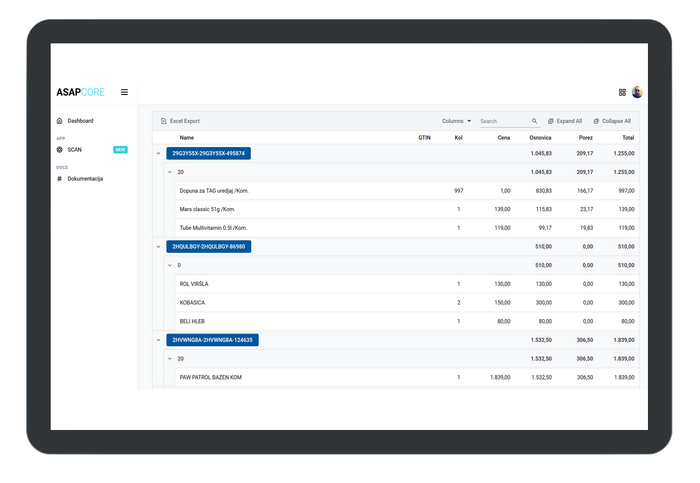Select row BELI HLEB
The width and height of the screenshot is (700, 483).
tap(406, 321)
